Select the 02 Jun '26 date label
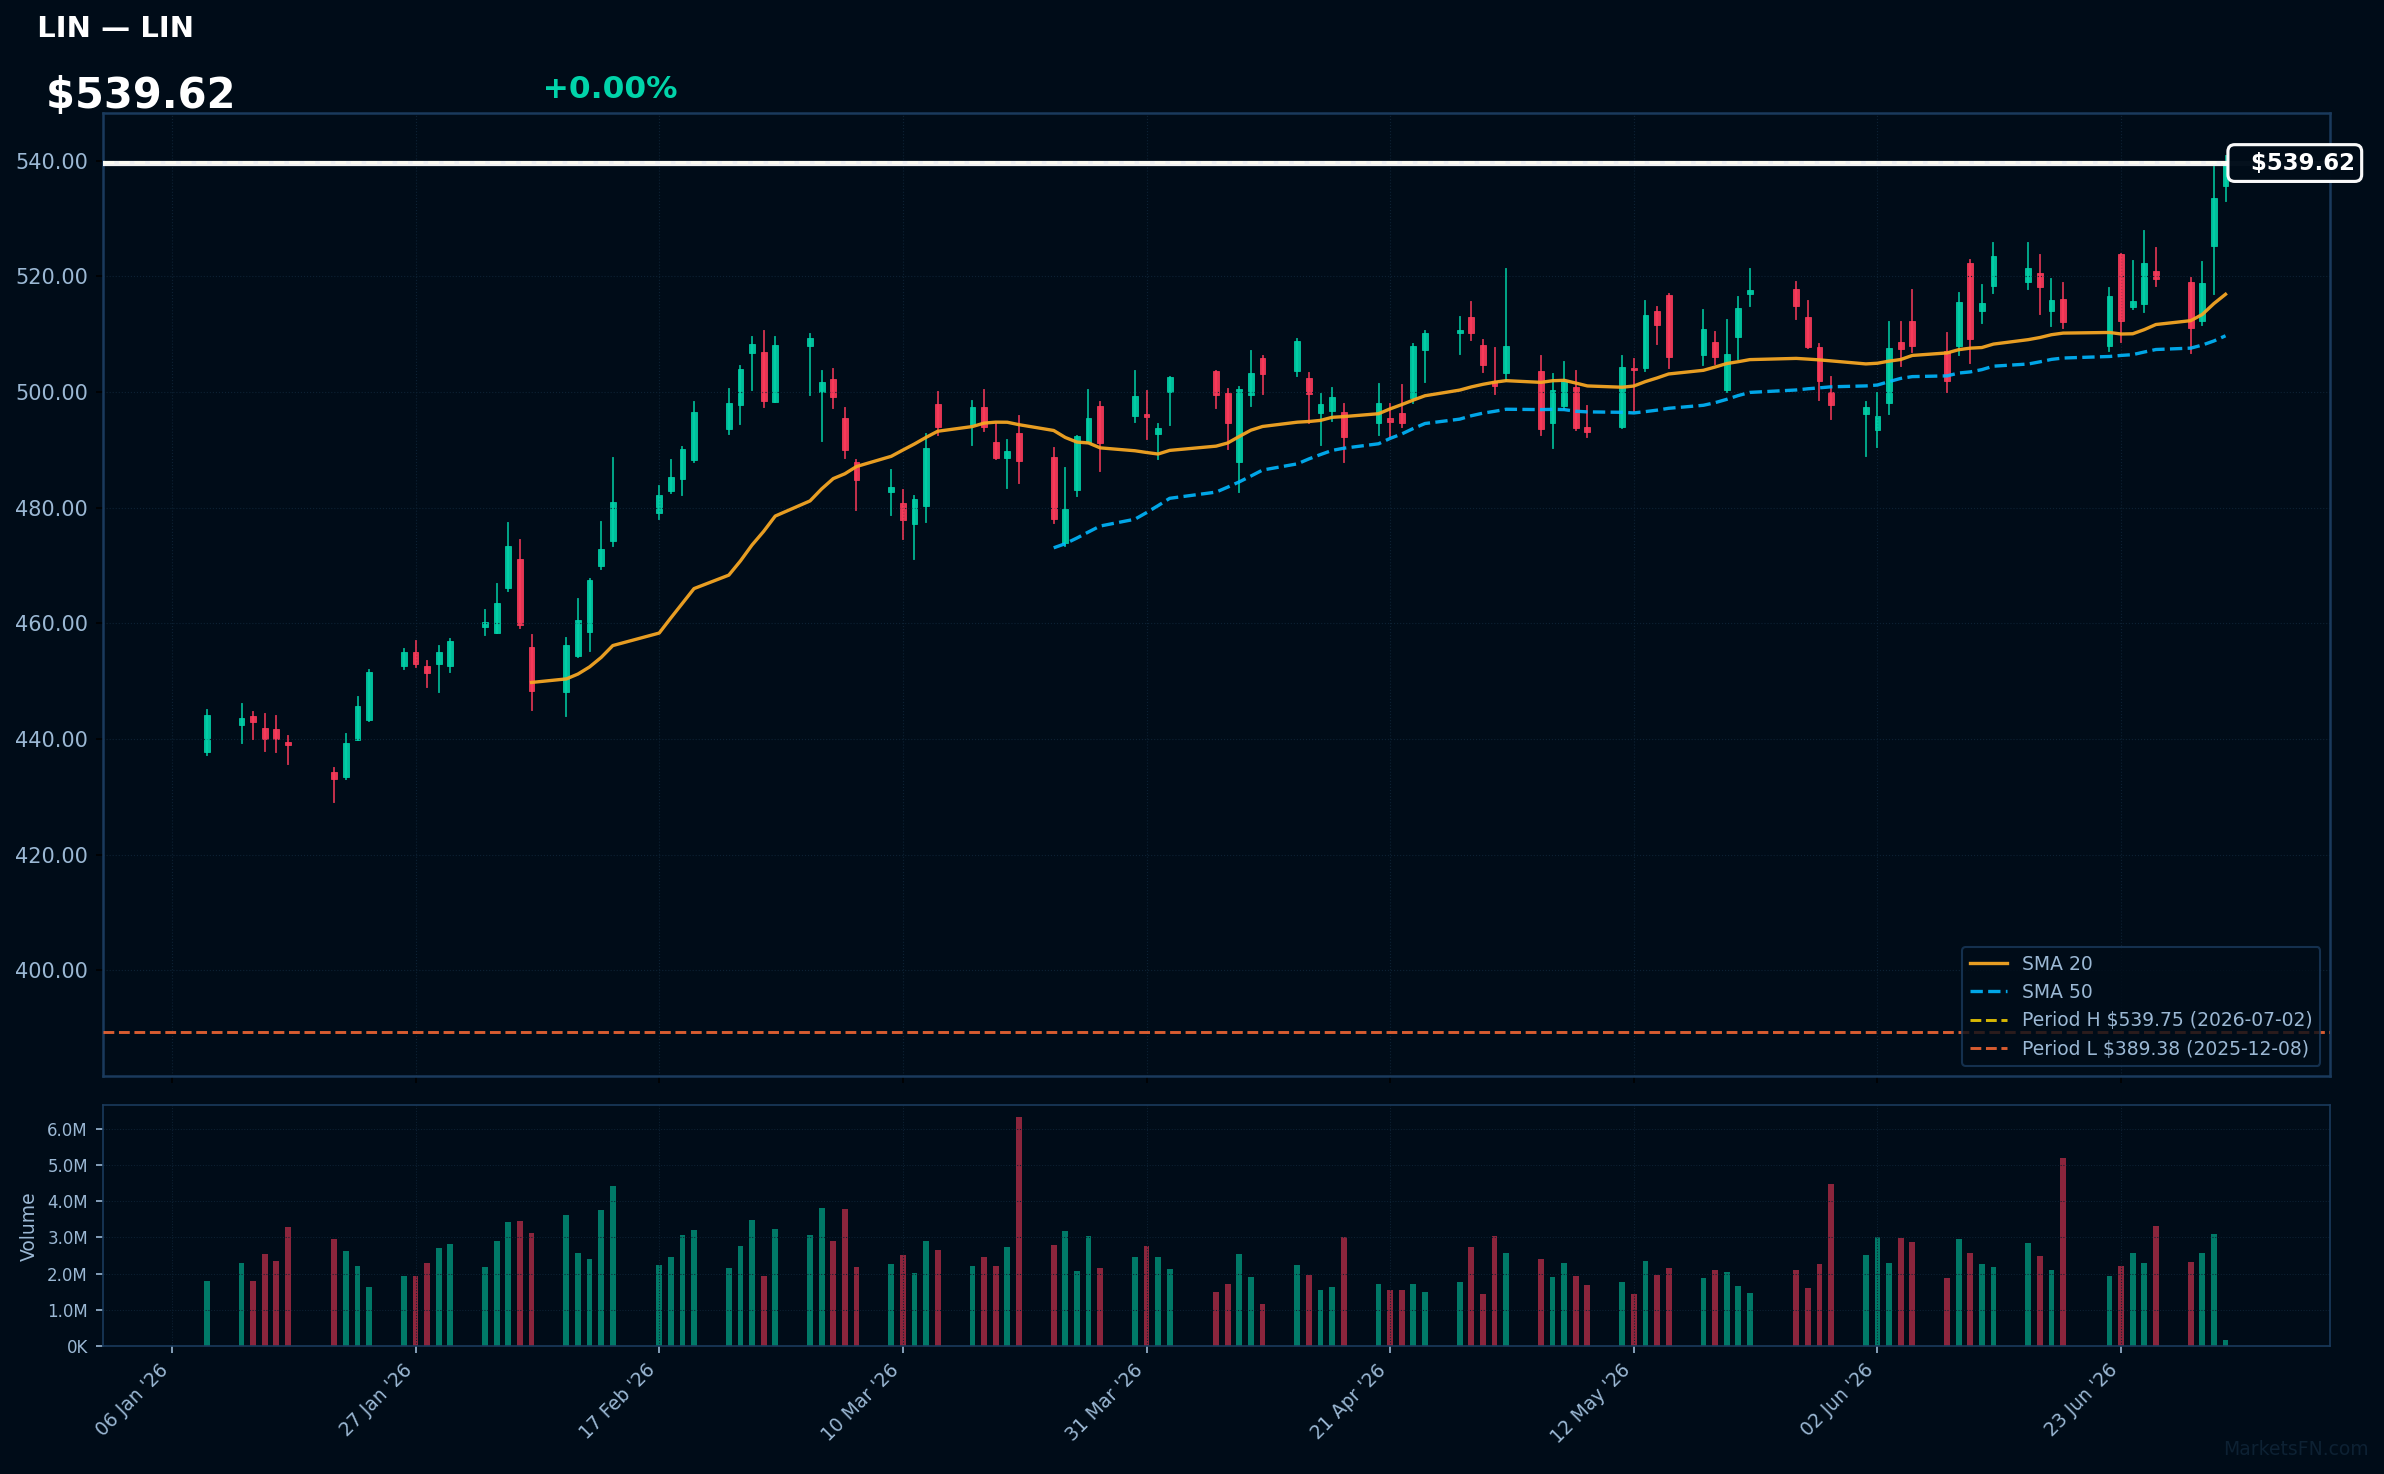This screenshot has width=2384, height=1474. tap(1837, 1400)
